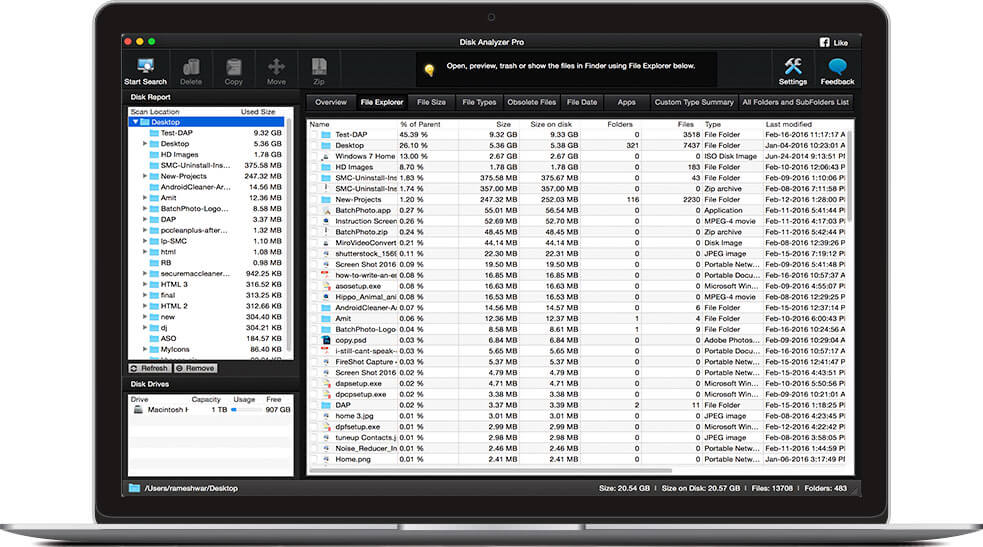Click the Move arrows icon
983x547 pixels.
tap(276, 66)
